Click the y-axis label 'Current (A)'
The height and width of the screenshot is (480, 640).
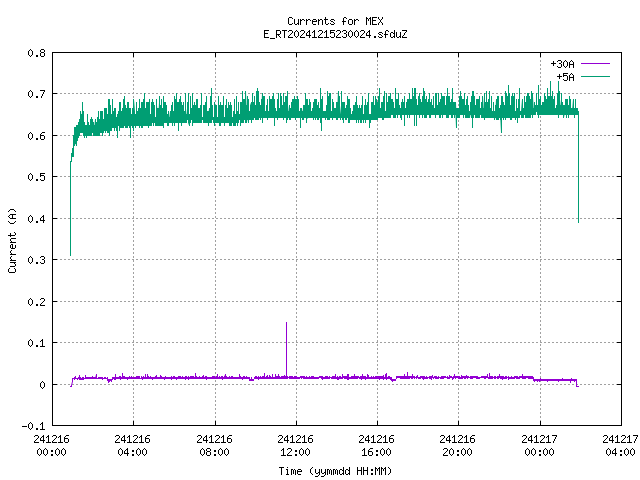coord(12,240)
